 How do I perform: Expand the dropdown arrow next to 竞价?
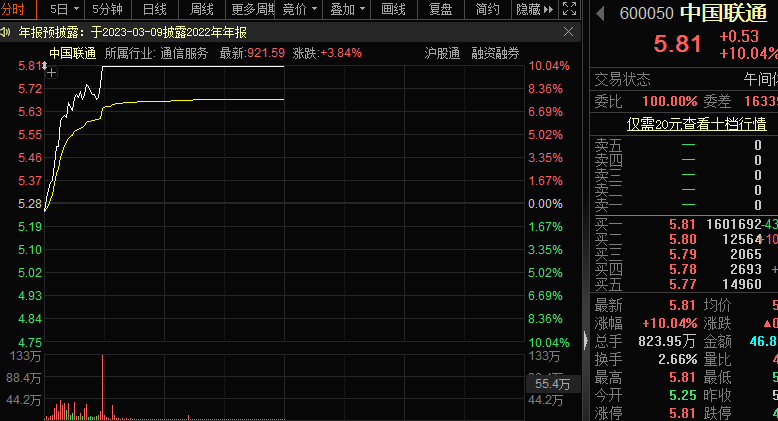pos(315,9)
